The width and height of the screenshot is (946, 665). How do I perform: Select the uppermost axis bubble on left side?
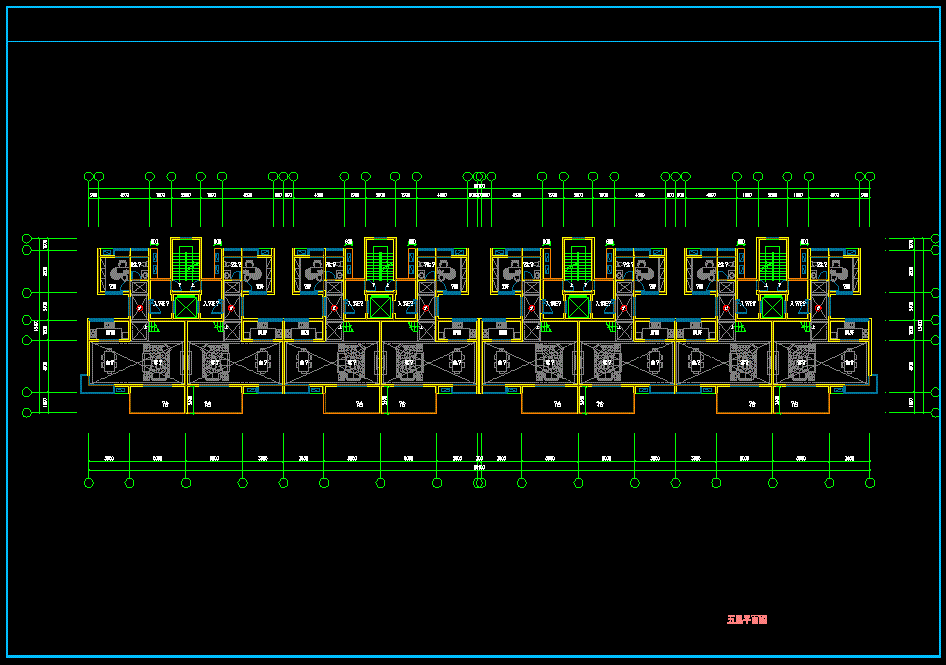[27, 239]
